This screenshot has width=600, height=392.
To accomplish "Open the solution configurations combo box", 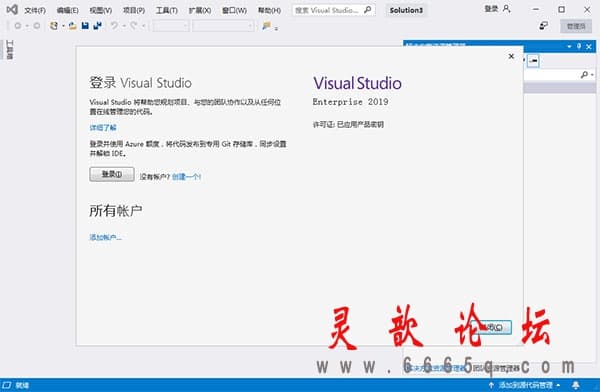I will click(170, 26).
